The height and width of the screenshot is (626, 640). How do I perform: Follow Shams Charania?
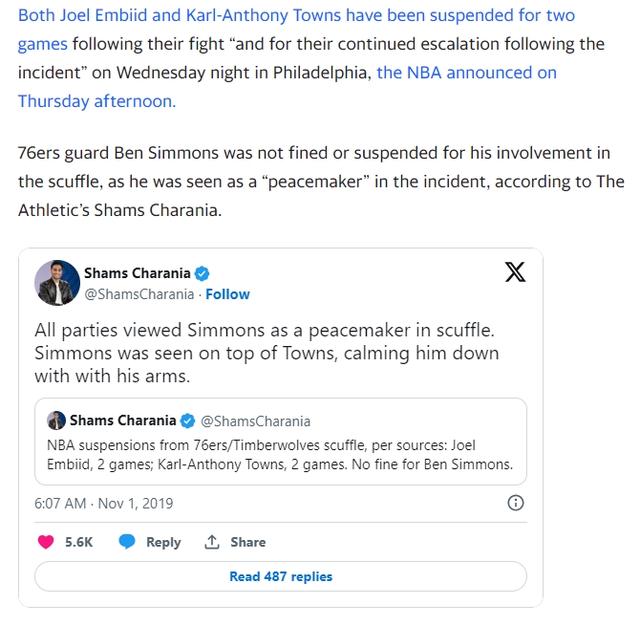click(227, 294)
